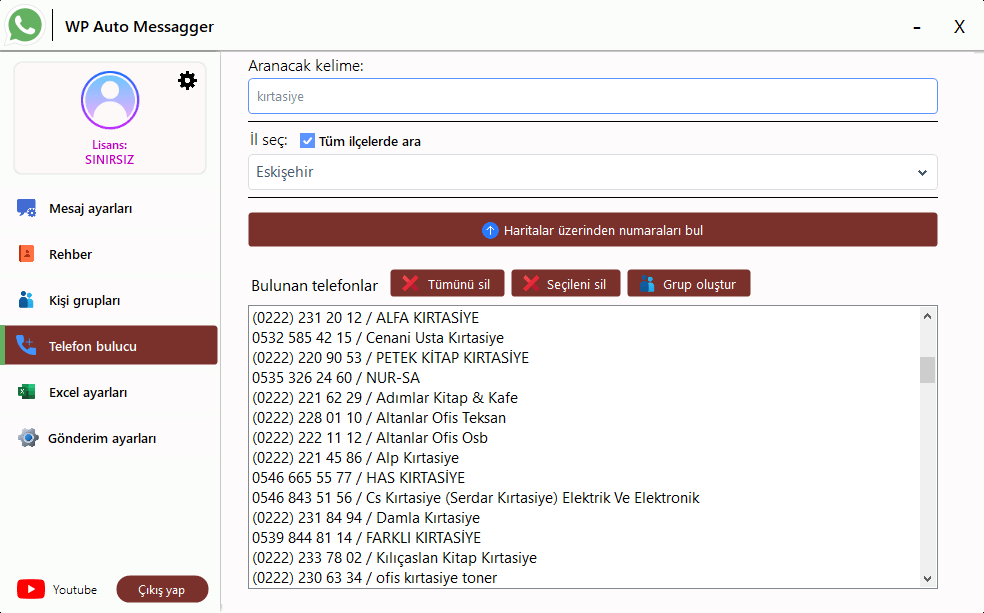Image resolution: width=984 pixels, height=613 pixels.
Task: Click the scroll up arrow in phone list
Action: [928, 316]
